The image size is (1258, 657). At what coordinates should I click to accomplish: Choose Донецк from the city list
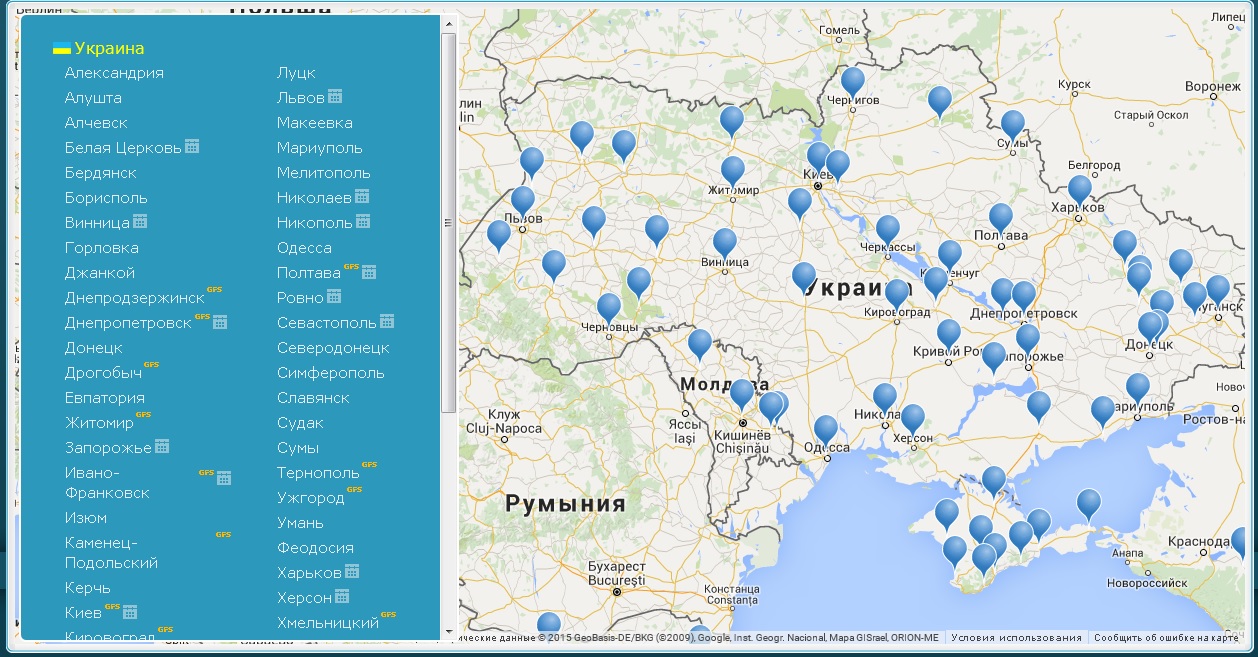click(93, 348)
